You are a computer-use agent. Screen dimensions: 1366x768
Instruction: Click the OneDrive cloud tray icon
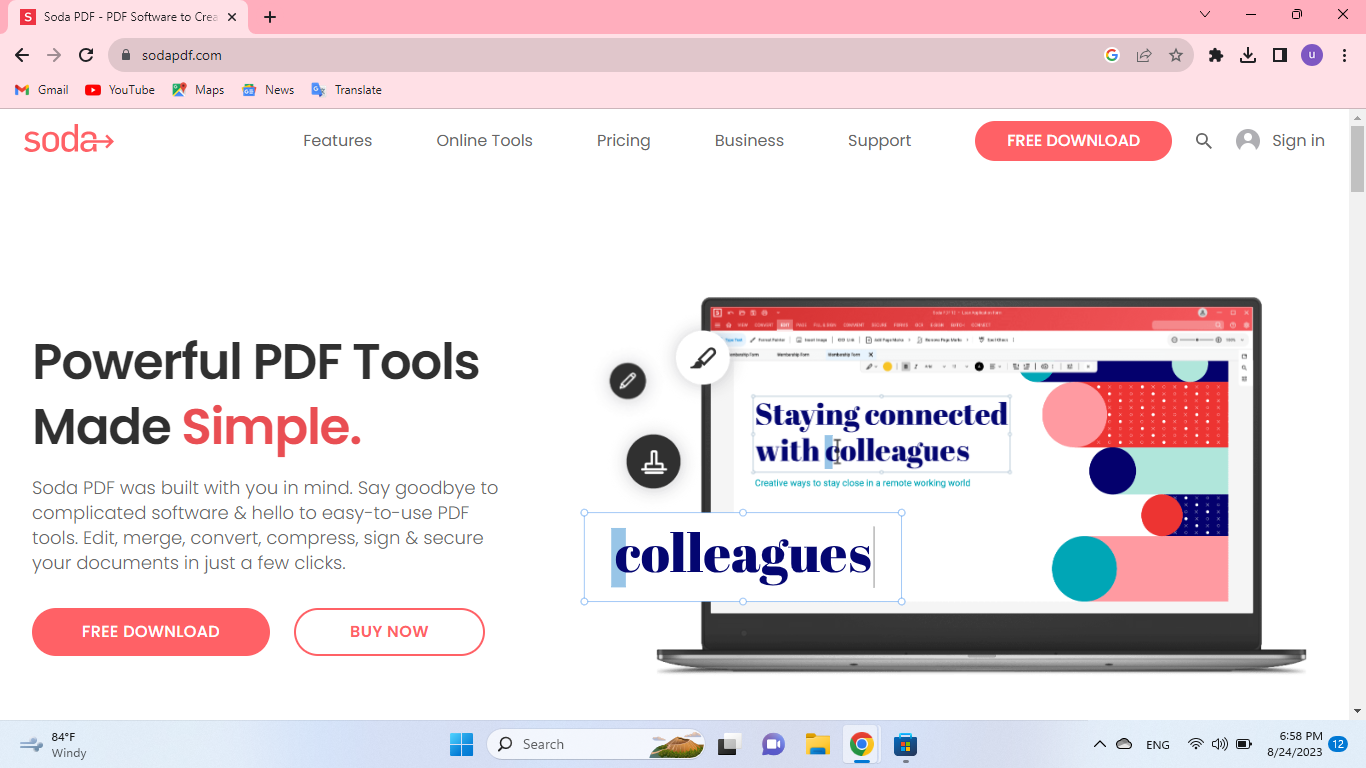(1124, 744)
